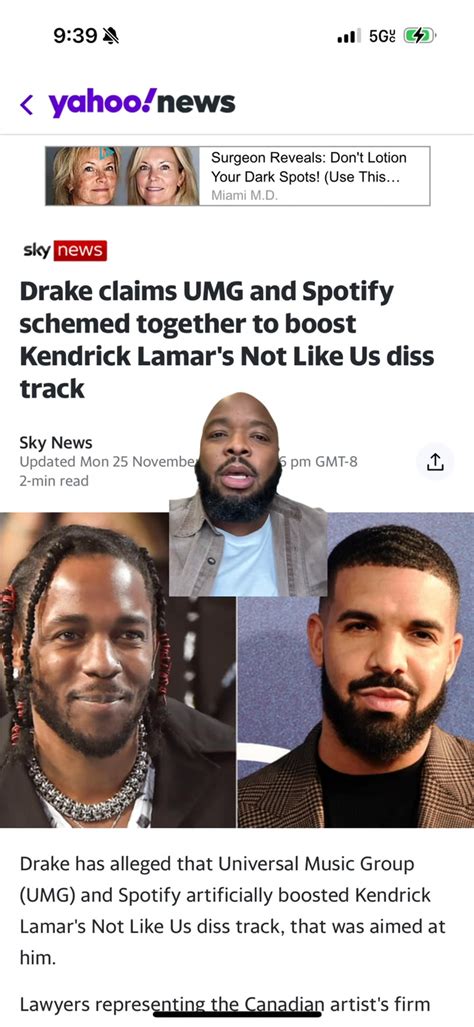This screenshot has height=1027, width=474.
Task: Tap the Miami M.D. advertiser label
Action: pos(245,195)
